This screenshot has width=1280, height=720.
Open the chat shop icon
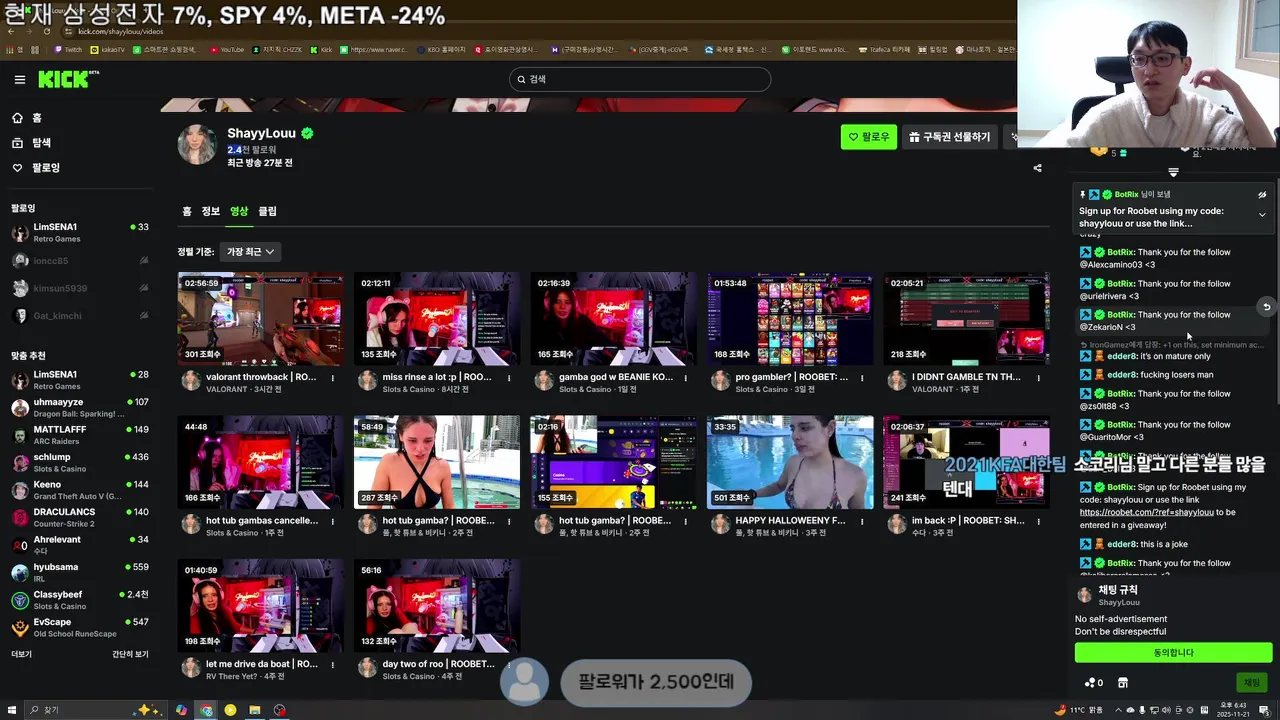click(1123, 683)
